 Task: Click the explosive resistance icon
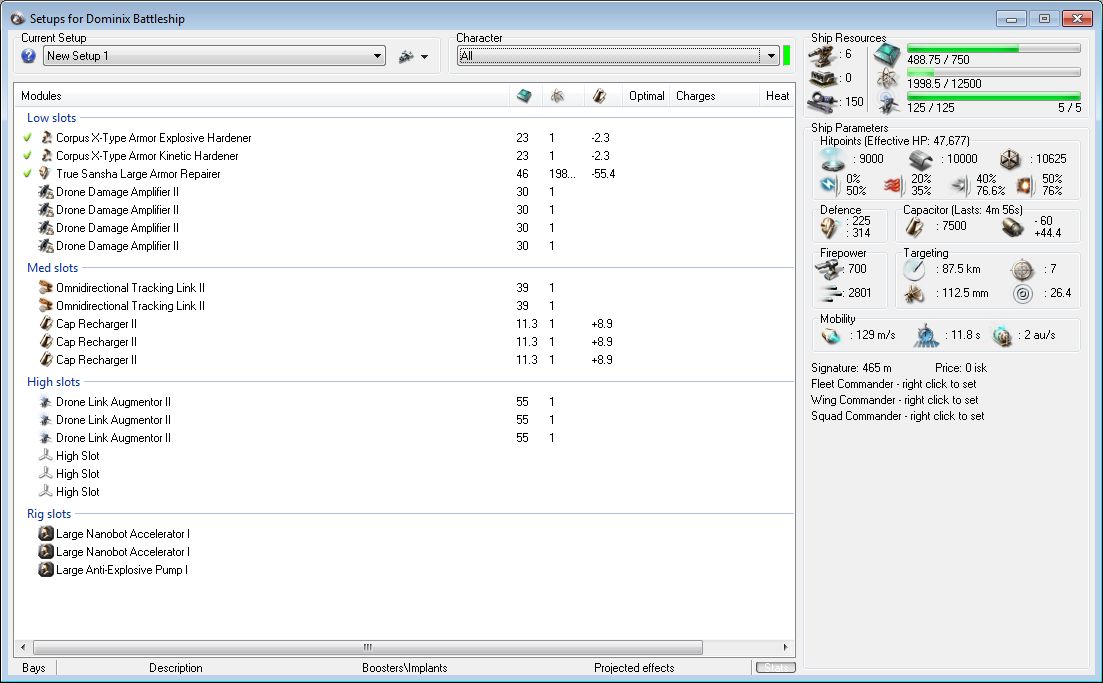click(1025, 185)
